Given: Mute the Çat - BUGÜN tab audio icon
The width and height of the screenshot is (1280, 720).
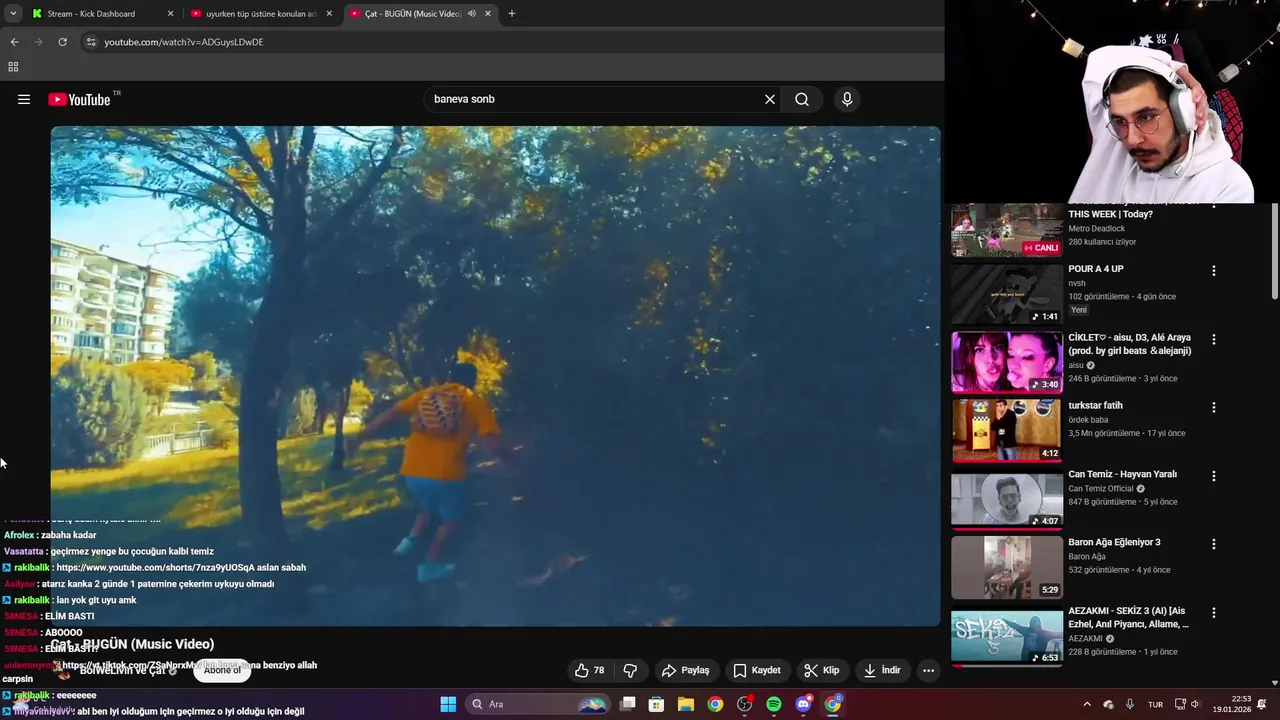Looking at the screenshot, I should pos(472,14).
